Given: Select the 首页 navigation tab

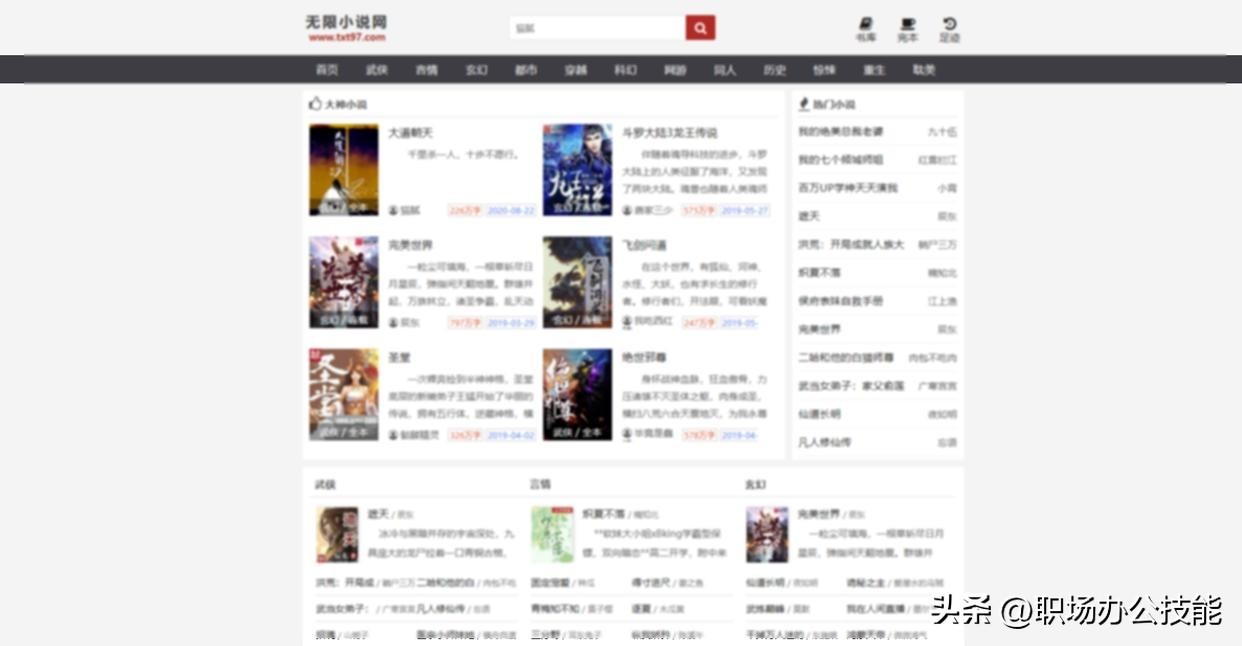Looking at the screenshot, I should tap(327, 70).
